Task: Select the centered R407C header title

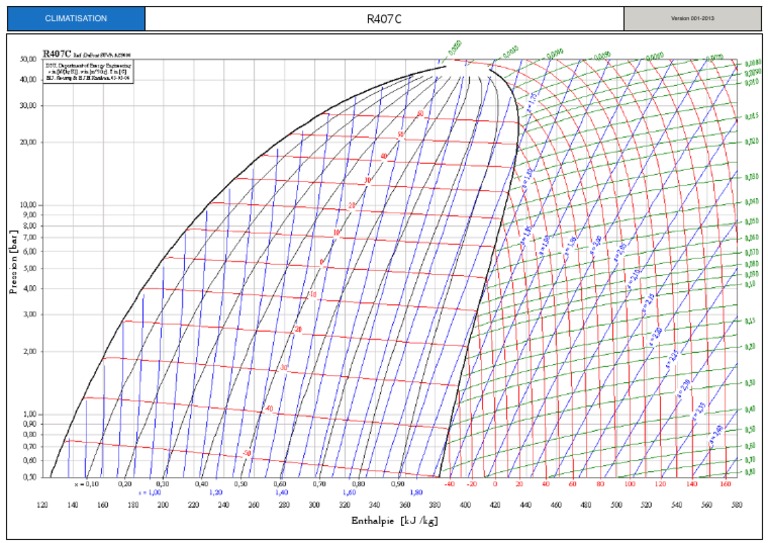Action: (x=384, y=19)
